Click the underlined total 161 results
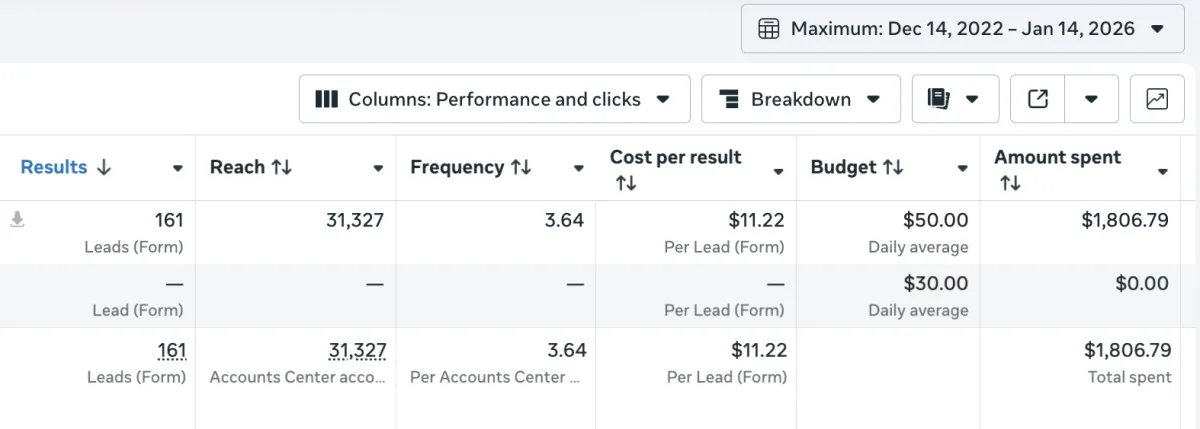Viewport: 1200px width, 429px height. [x=172, y=350]
